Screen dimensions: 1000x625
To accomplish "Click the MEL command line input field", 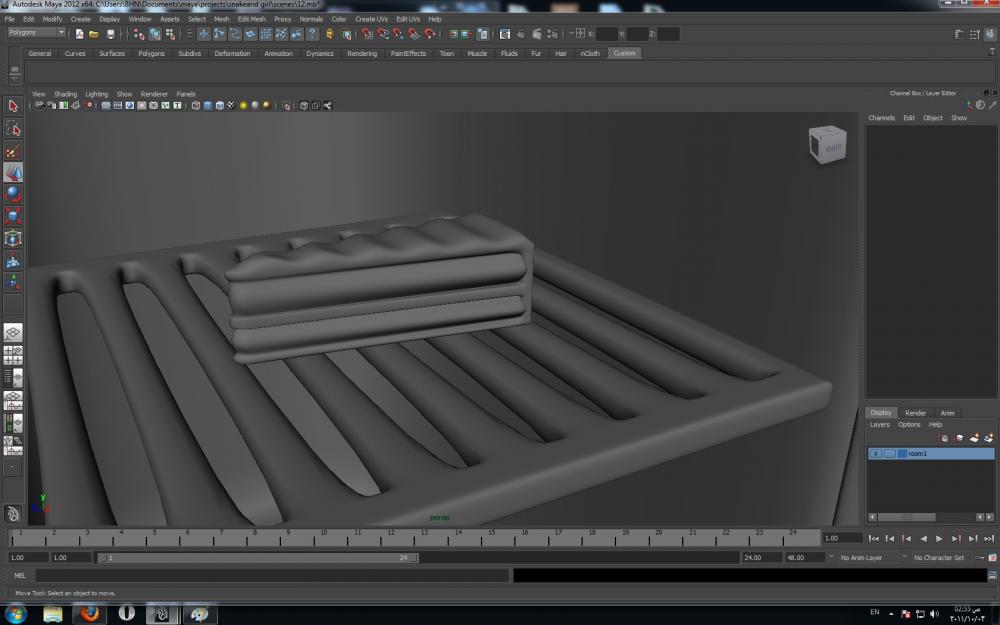I will tap(272, 576).
